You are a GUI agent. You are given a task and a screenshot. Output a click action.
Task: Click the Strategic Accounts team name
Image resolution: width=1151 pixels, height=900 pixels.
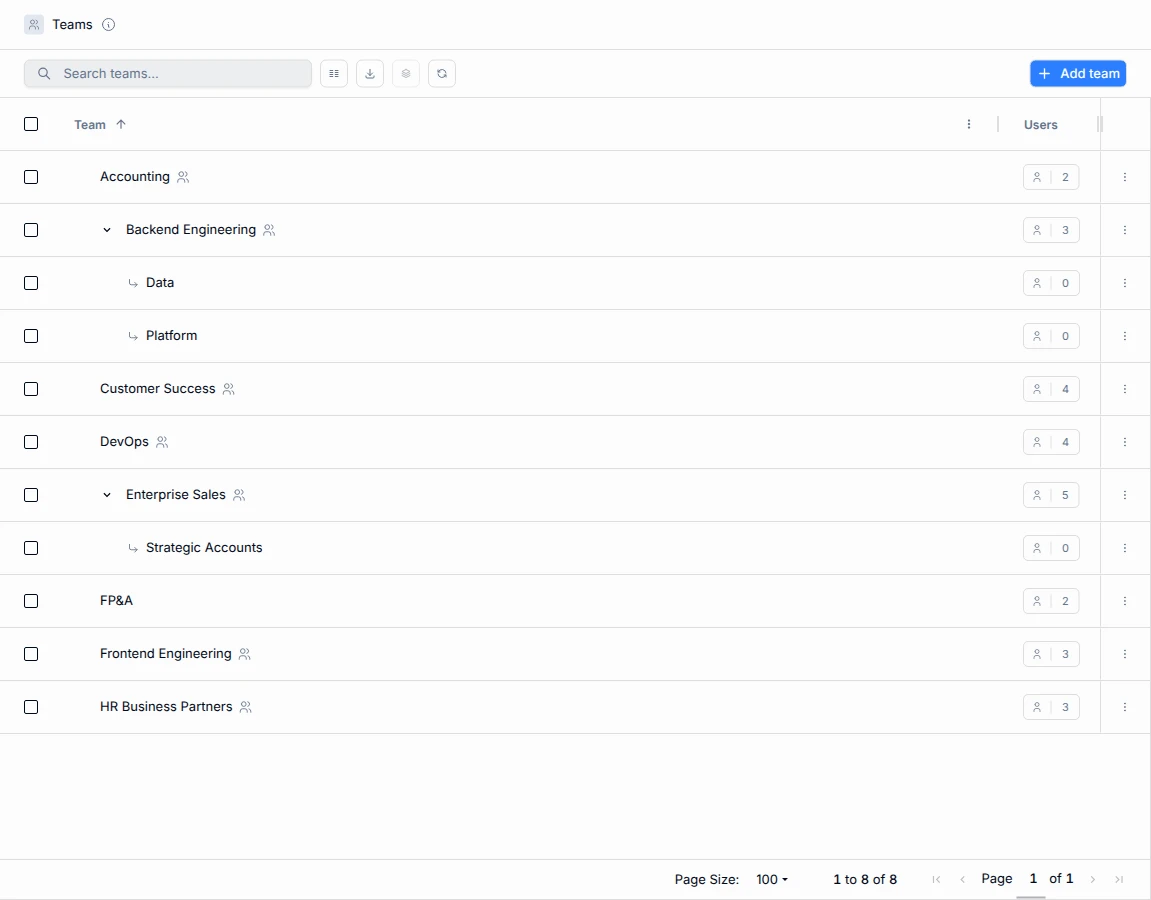tap(204, 548)
